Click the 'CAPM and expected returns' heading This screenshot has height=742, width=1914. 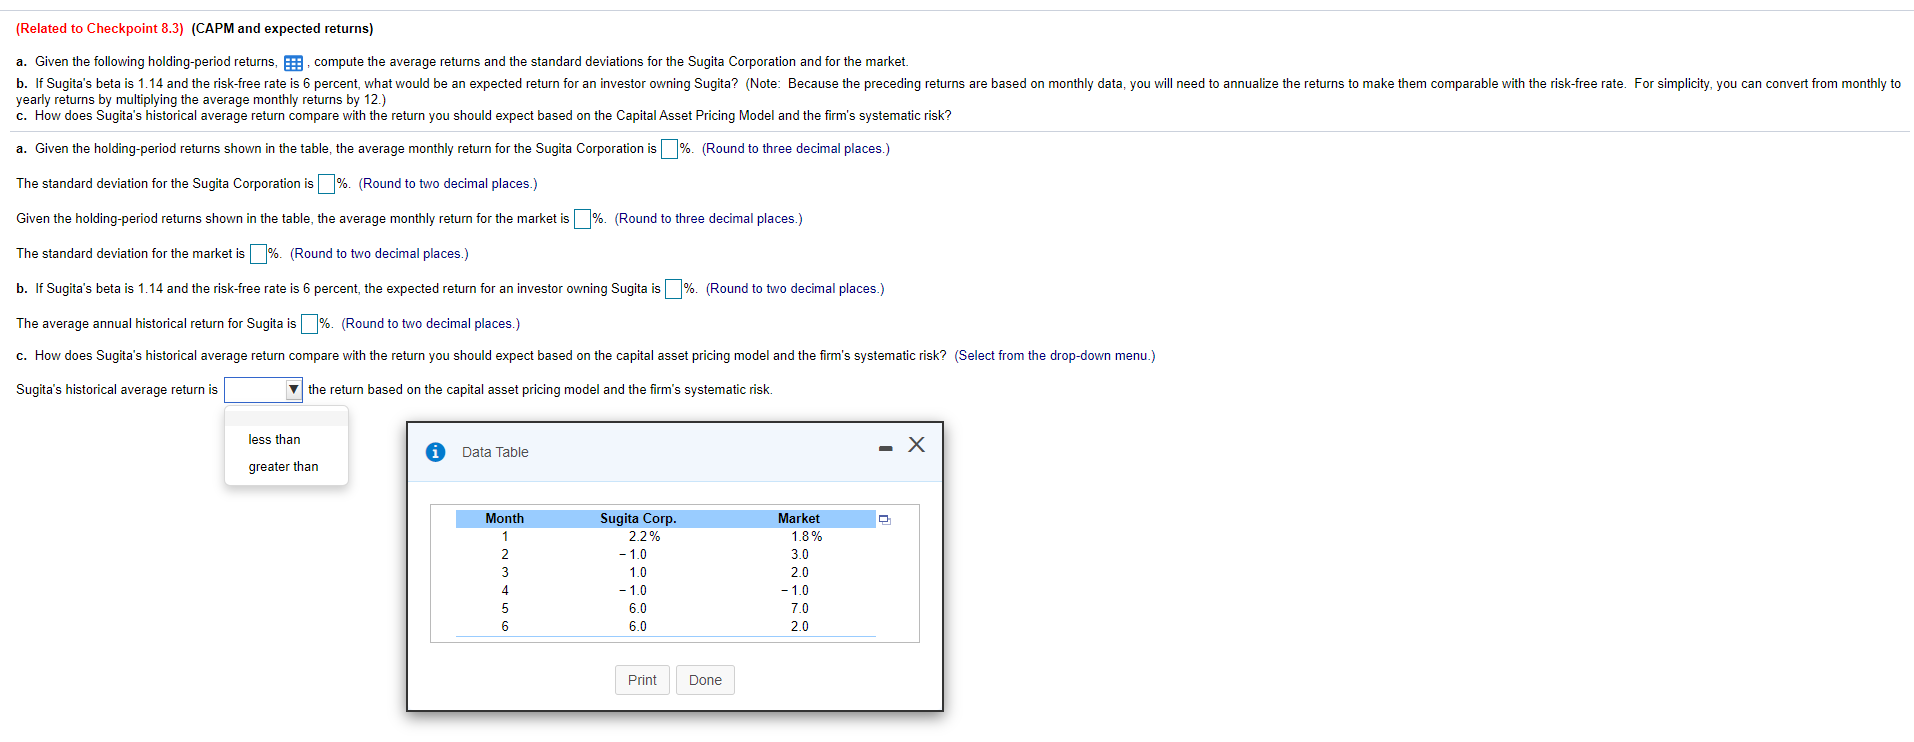click(282, 28)
